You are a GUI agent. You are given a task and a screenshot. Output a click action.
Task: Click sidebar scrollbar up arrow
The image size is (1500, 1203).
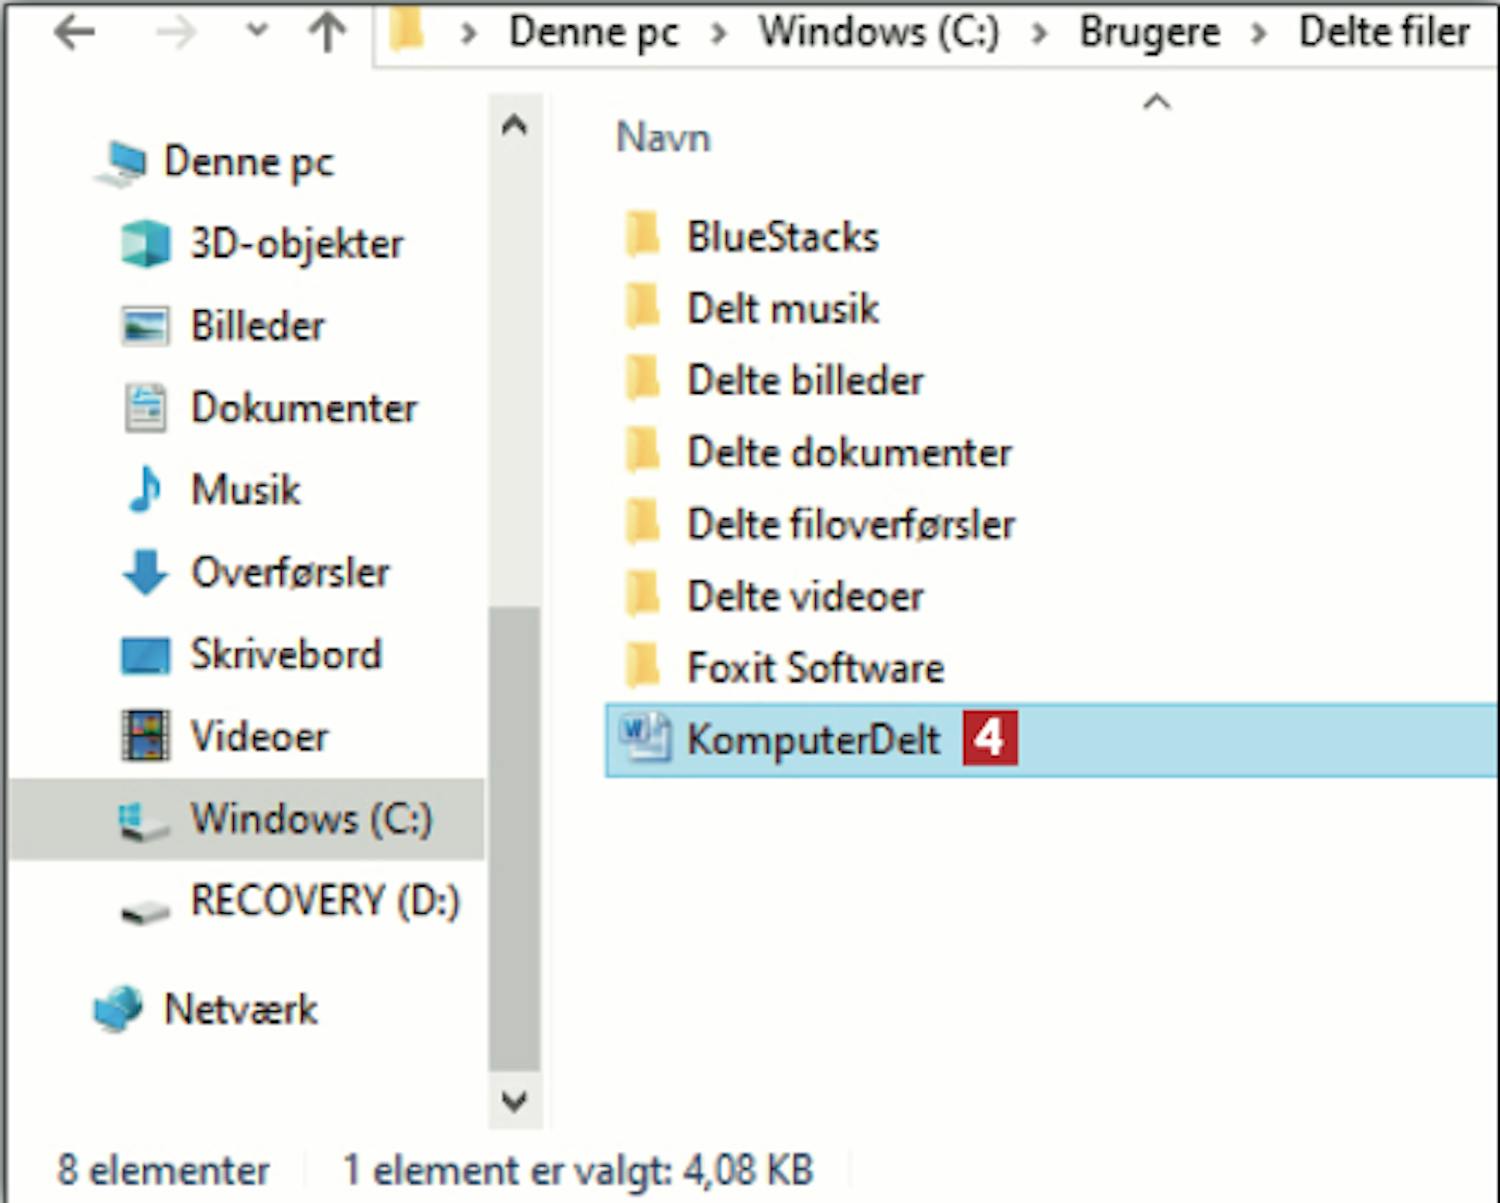click(514, 125)
